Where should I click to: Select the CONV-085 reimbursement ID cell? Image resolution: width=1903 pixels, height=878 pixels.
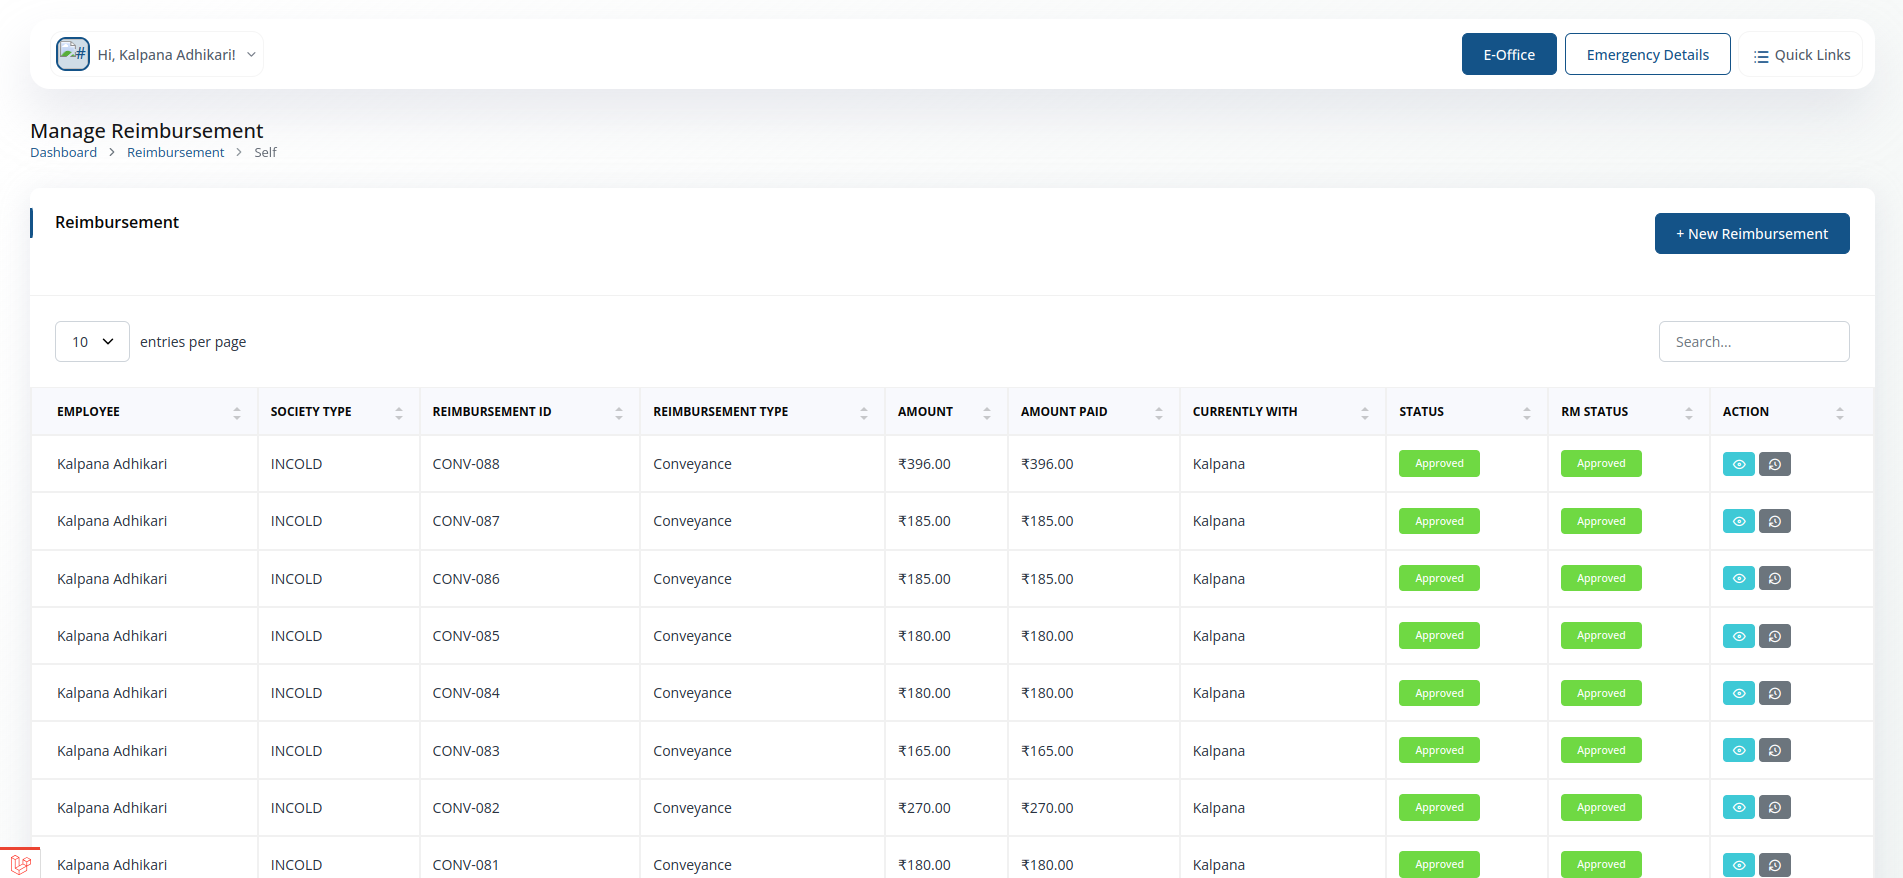[x=530, y=636]
